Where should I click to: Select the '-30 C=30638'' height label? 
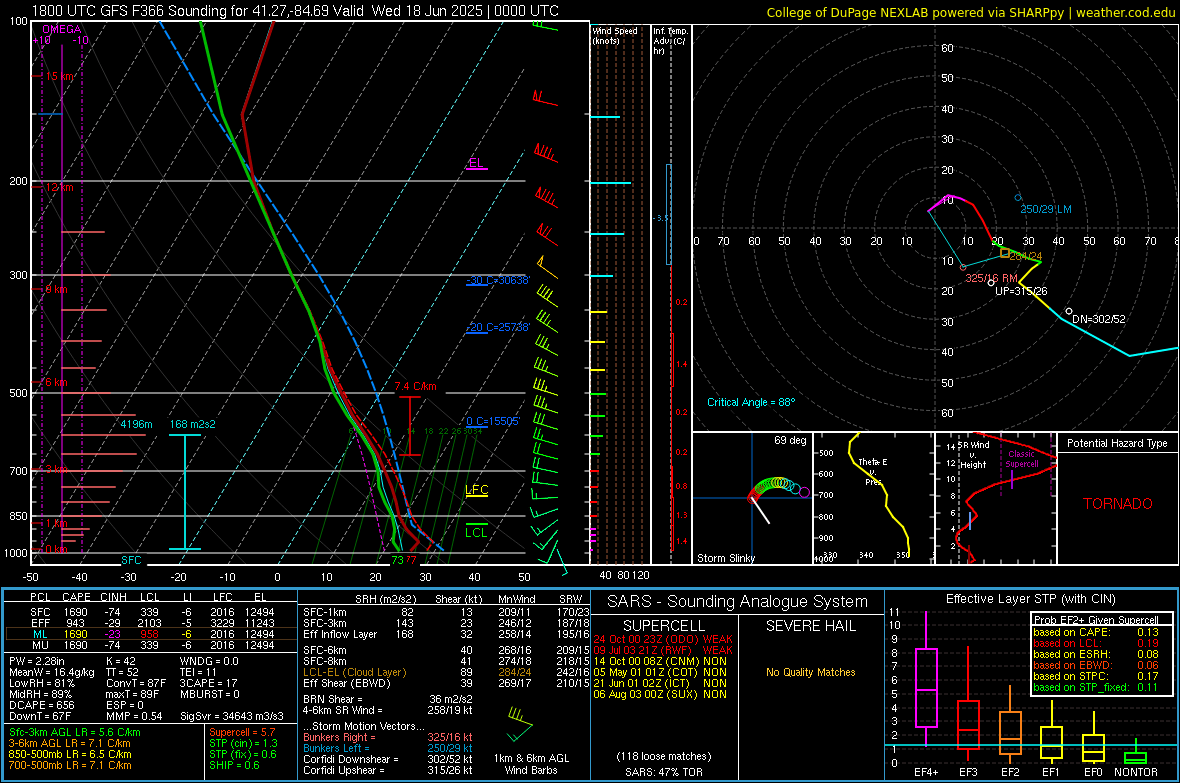(x=497, y=280)
